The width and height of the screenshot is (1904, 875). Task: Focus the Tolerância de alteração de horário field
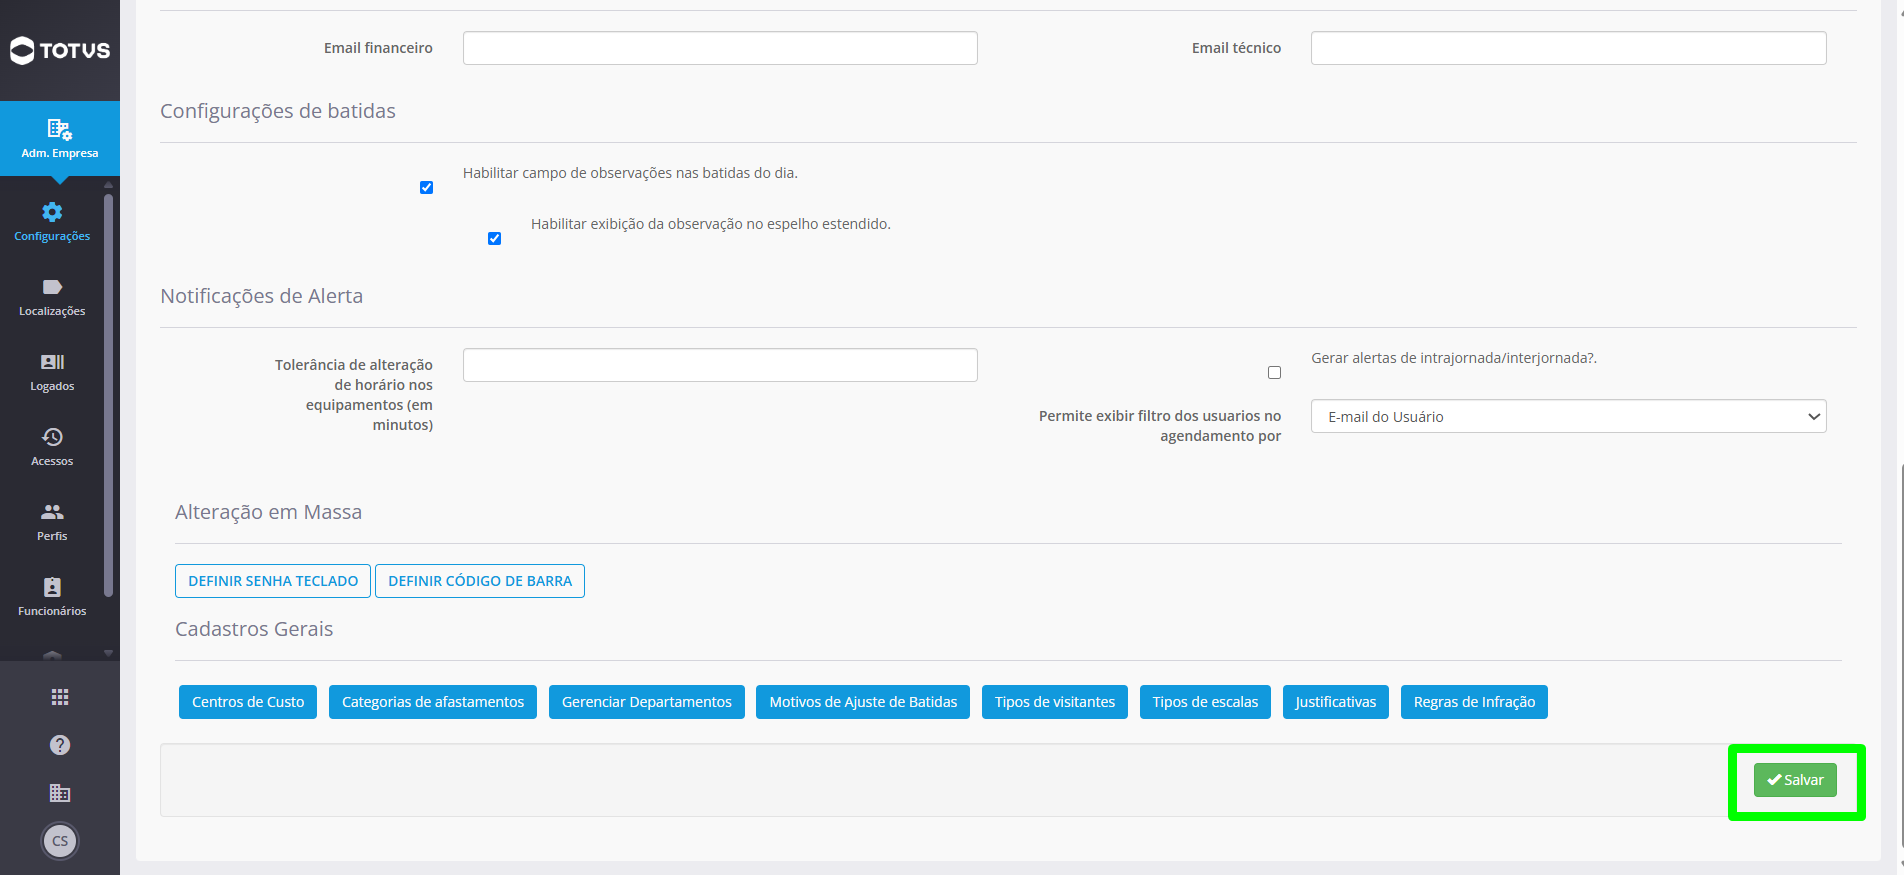720,365
